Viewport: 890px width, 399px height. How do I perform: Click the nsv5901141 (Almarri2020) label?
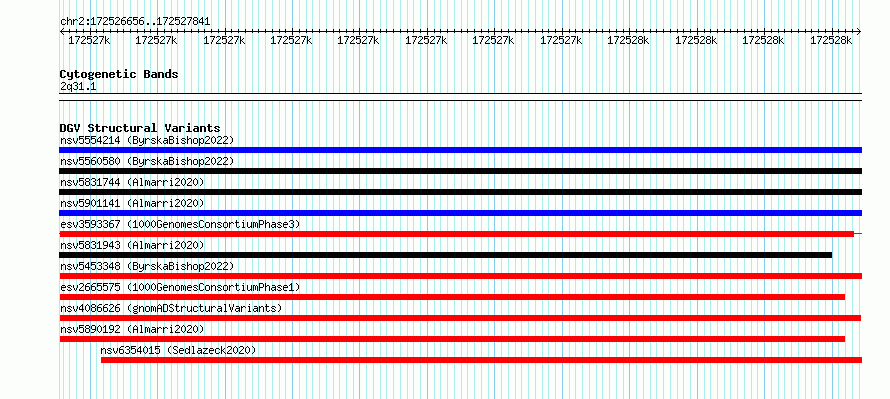(132, 203)
